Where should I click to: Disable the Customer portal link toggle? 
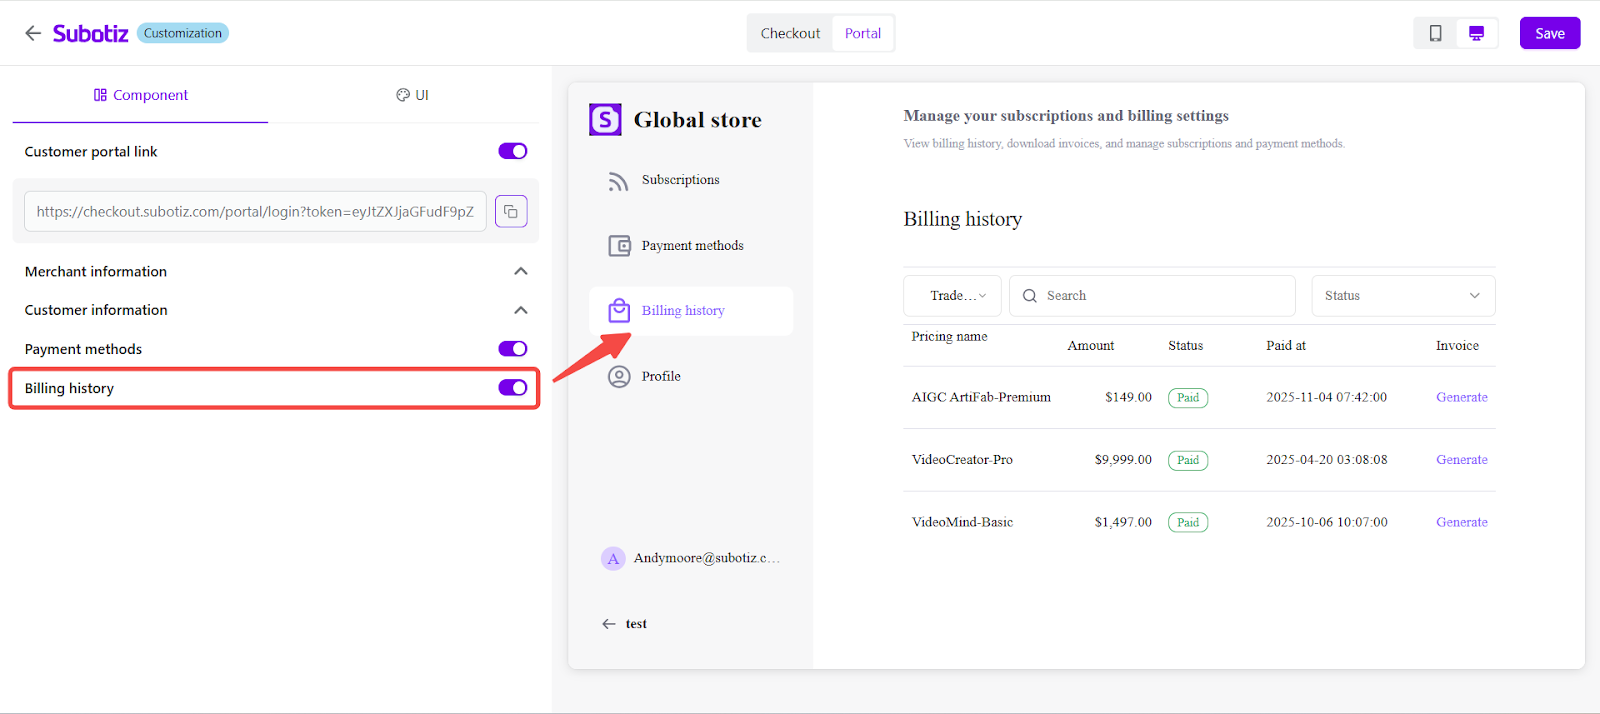point(513,151)
